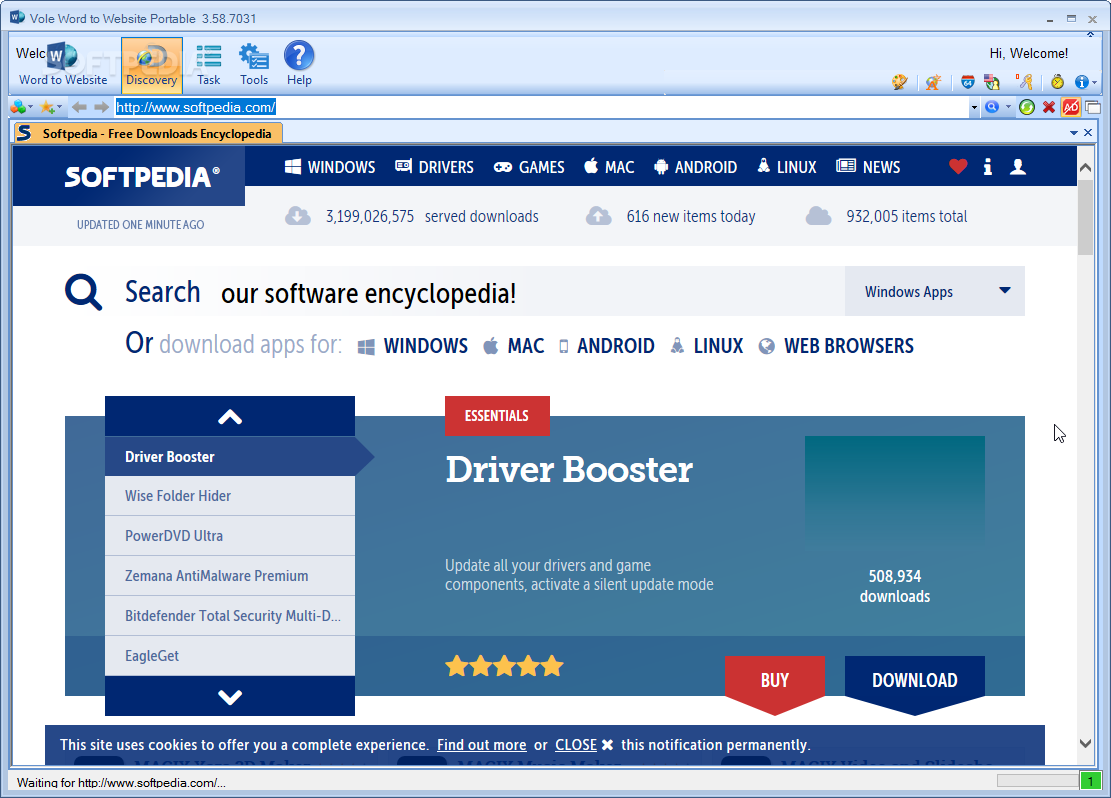Open the GAMES menu on Softpedia

pos(529,167)
